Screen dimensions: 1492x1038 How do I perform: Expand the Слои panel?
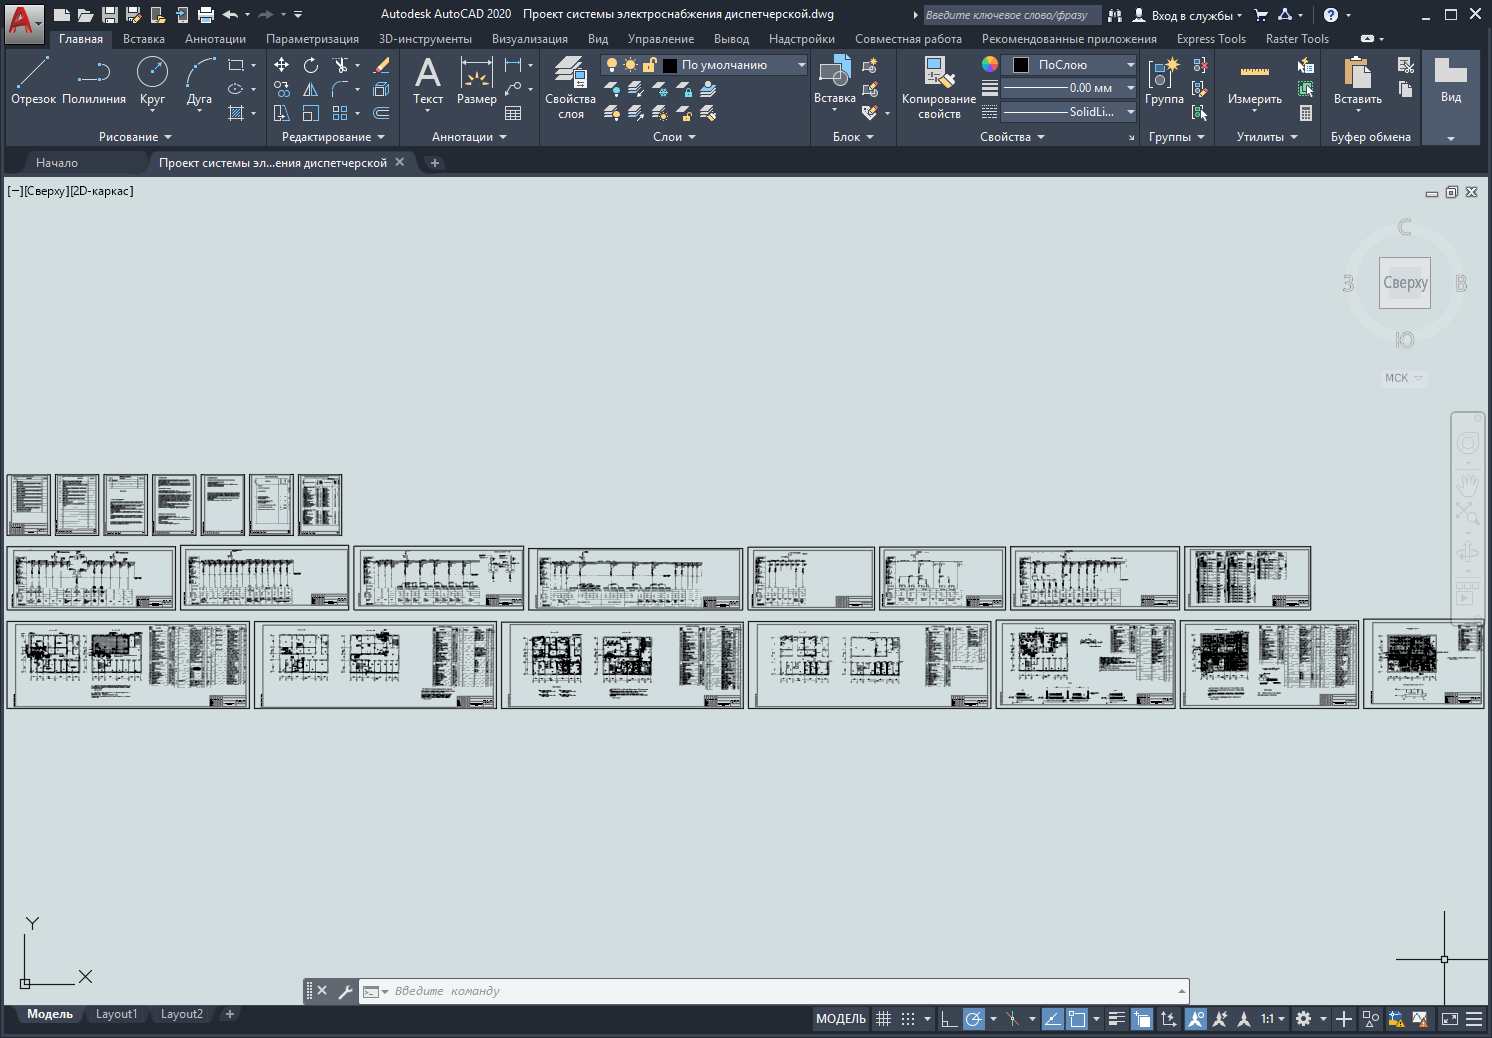(x=674, y=137)
